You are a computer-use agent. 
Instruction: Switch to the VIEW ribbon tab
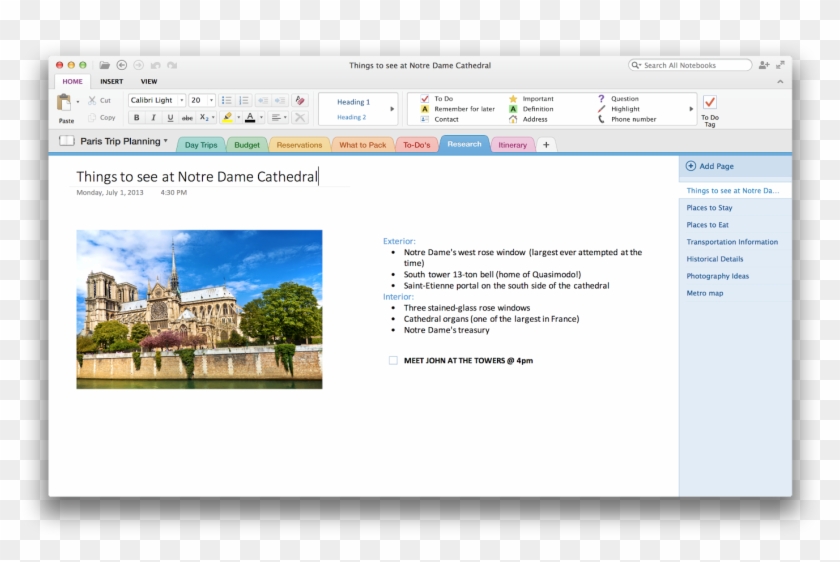[x=149, y=81]
